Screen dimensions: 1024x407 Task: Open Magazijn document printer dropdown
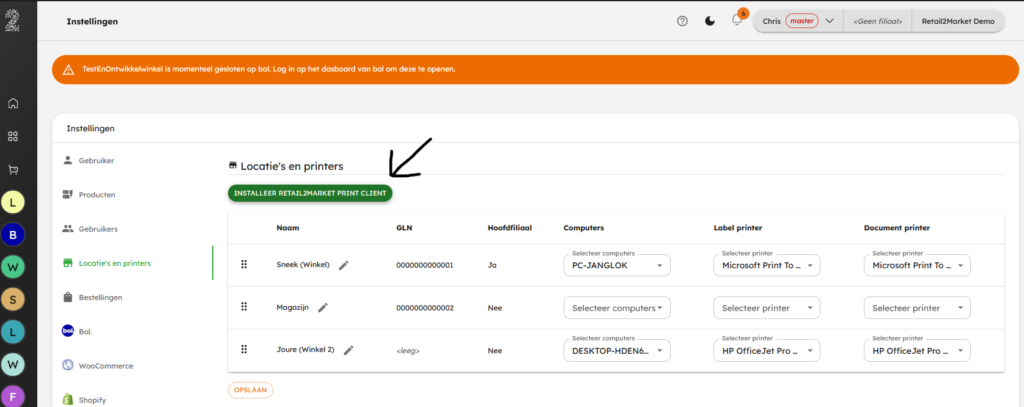coord(917,308)
